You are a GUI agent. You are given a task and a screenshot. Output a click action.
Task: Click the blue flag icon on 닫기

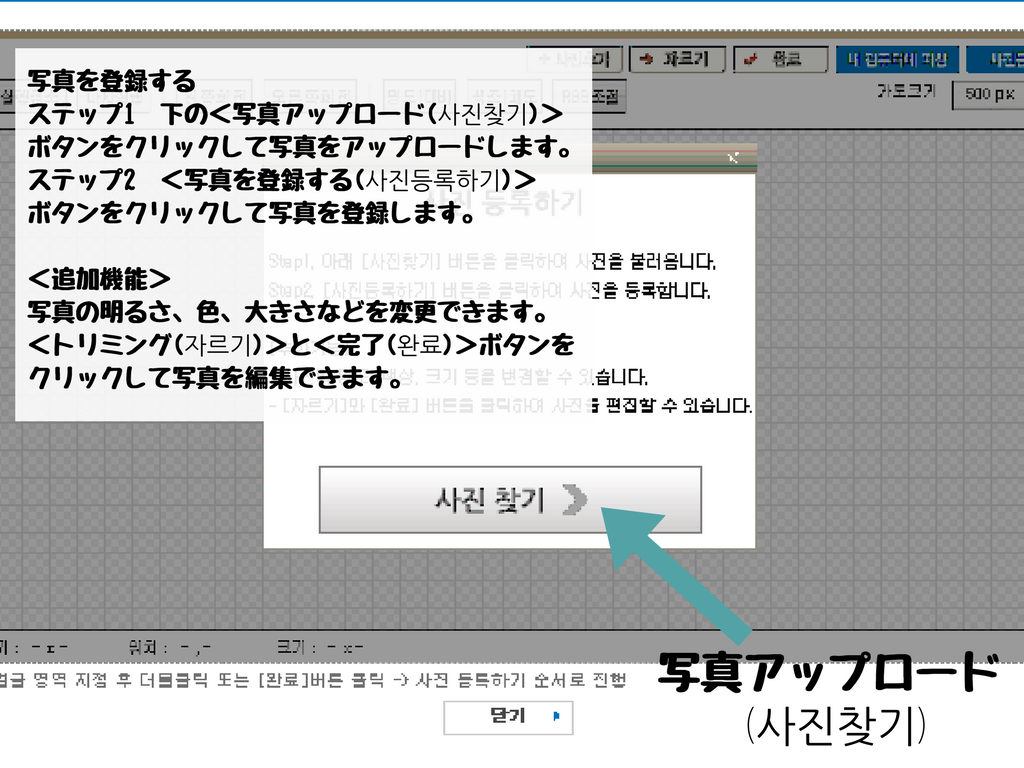click(556, 716)
